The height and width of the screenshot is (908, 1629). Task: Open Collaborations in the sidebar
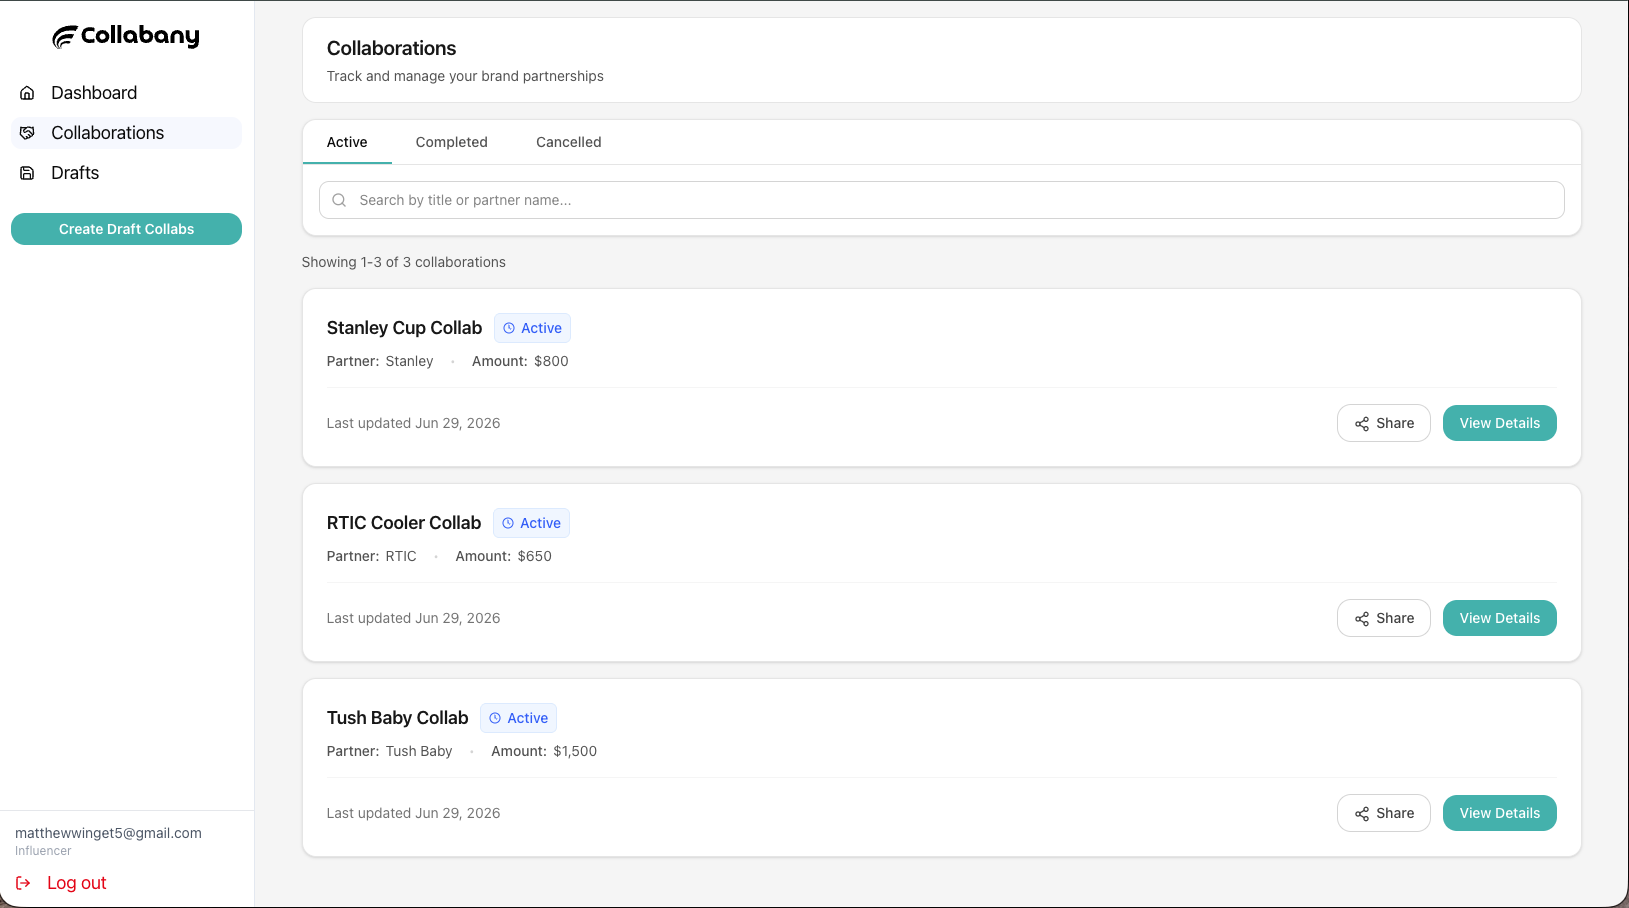point(126,133)
